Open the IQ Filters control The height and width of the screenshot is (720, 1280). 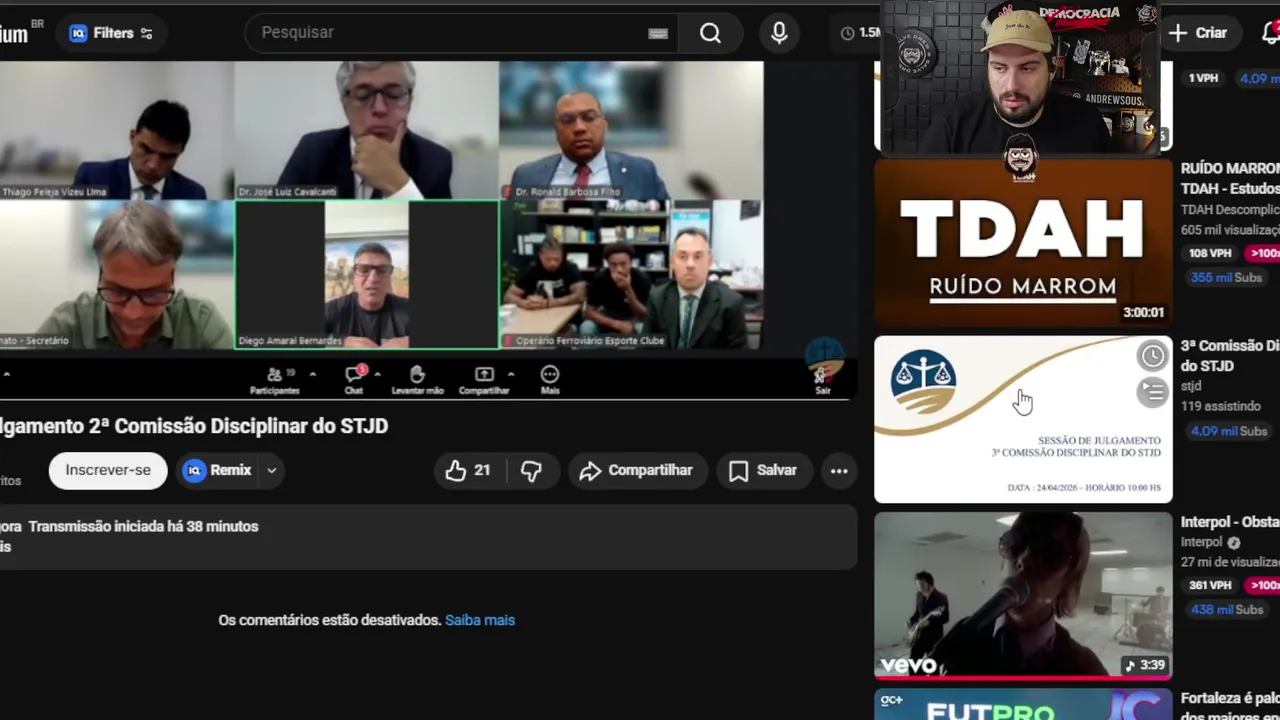pyautogui.click(x=111, y=33)
